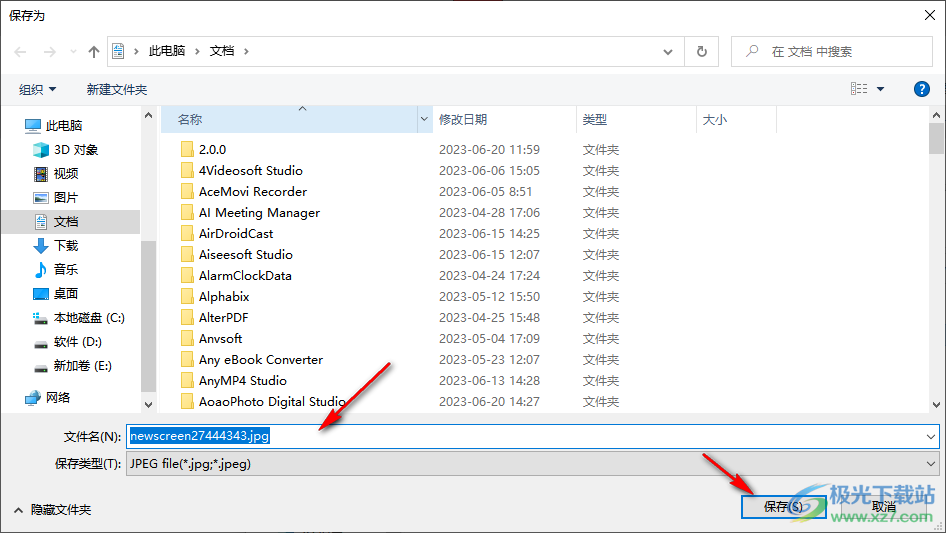Collapse folders with 隐藏文件夹
This screenshot has height=533, width=946.
[52, 510]
